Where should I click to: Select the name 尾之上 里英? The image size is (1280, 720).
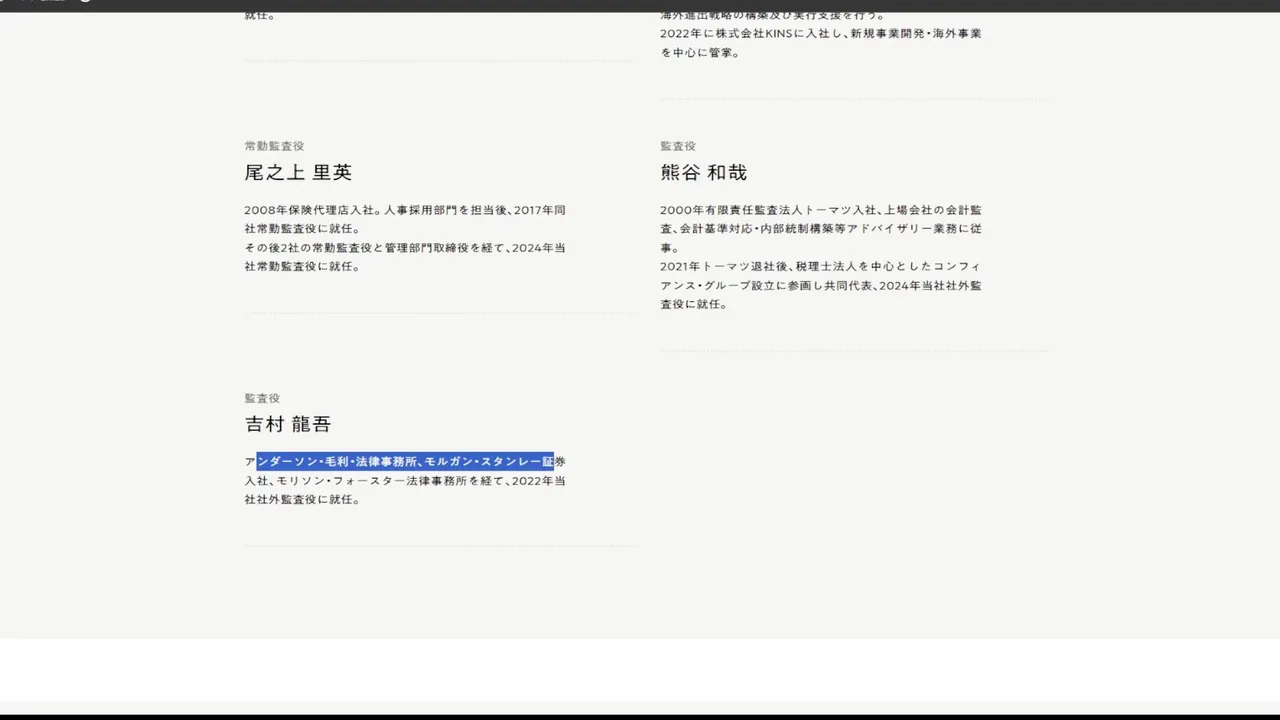coord(298,172)
